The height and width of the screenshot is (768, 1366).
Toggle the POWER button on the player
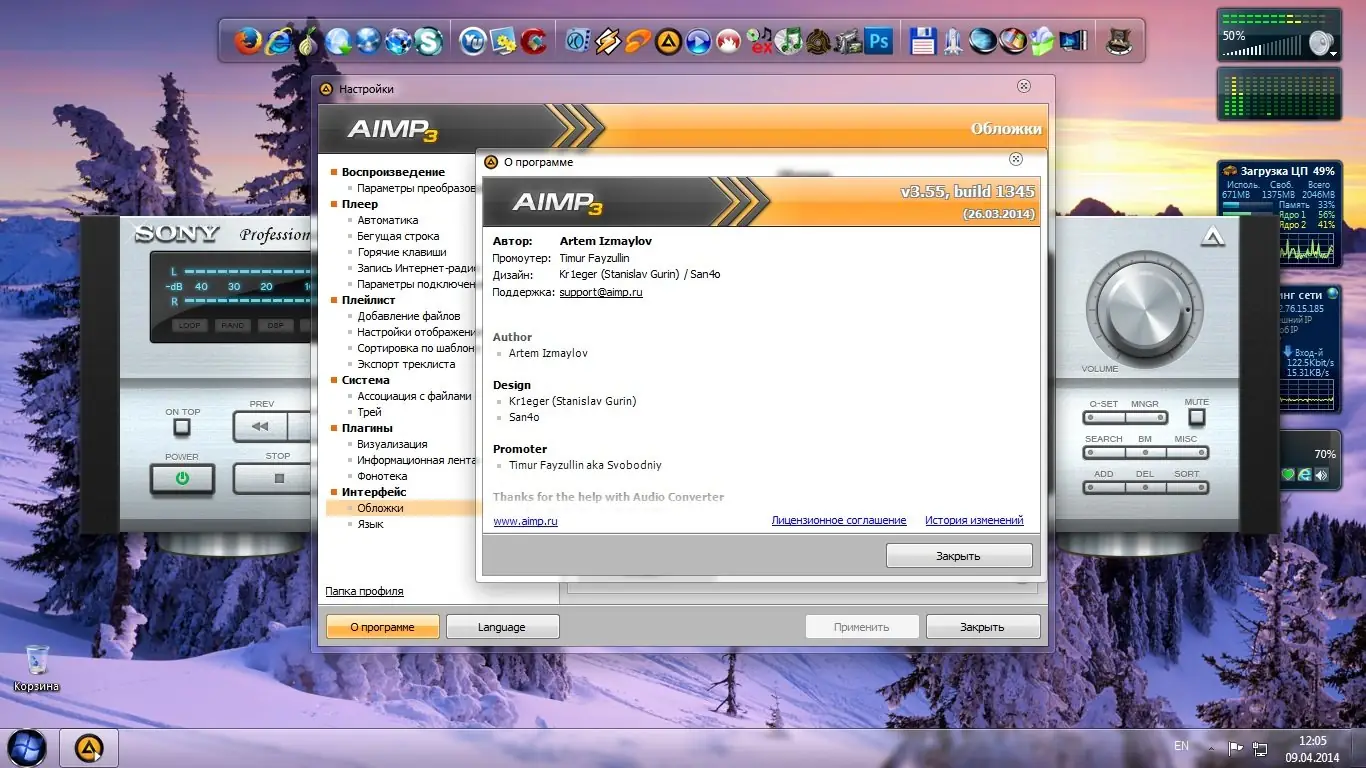182,478
